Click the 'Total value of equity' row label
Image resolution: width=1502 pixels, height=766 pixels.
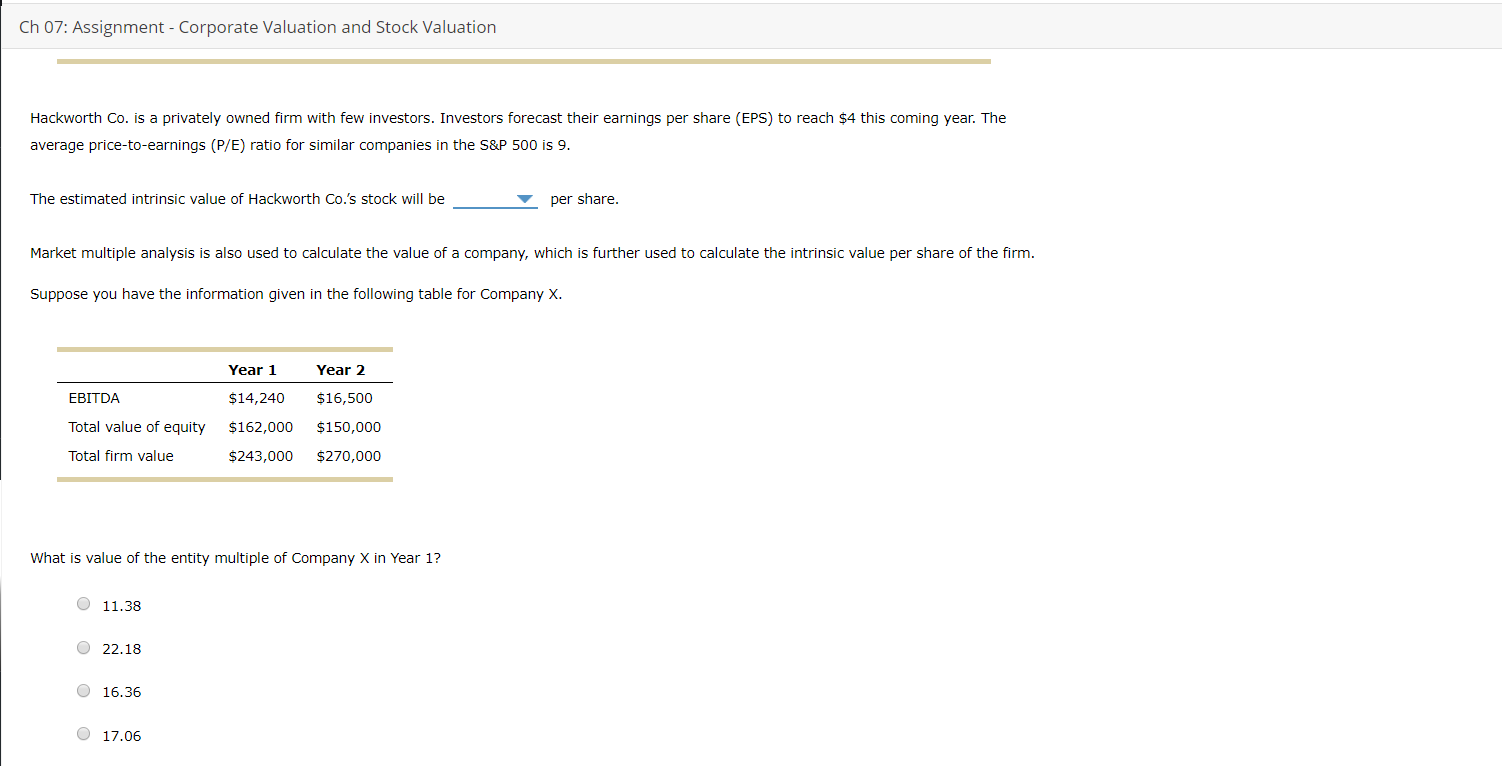pyautogui.click(x=136, y=426)
